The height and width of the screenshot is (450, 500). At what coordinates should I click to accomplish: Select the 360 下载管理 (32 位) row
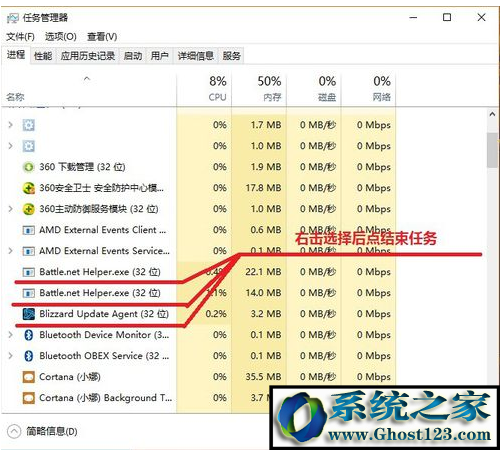pos(199,167)
